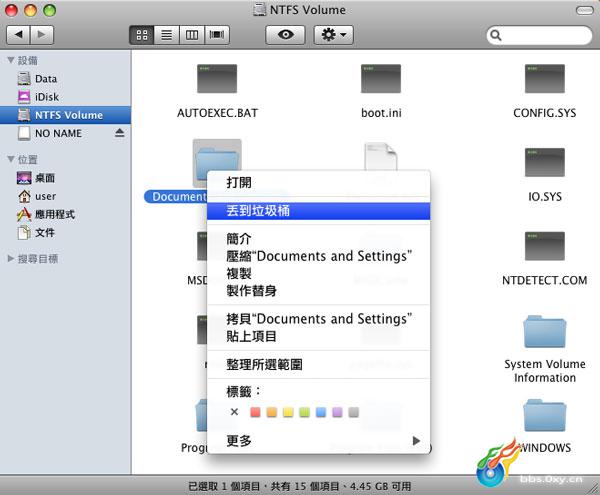Choose 打開 in the context menu
Image resolution: width=600 pixels, height=495 pixels.
[318, 182]
